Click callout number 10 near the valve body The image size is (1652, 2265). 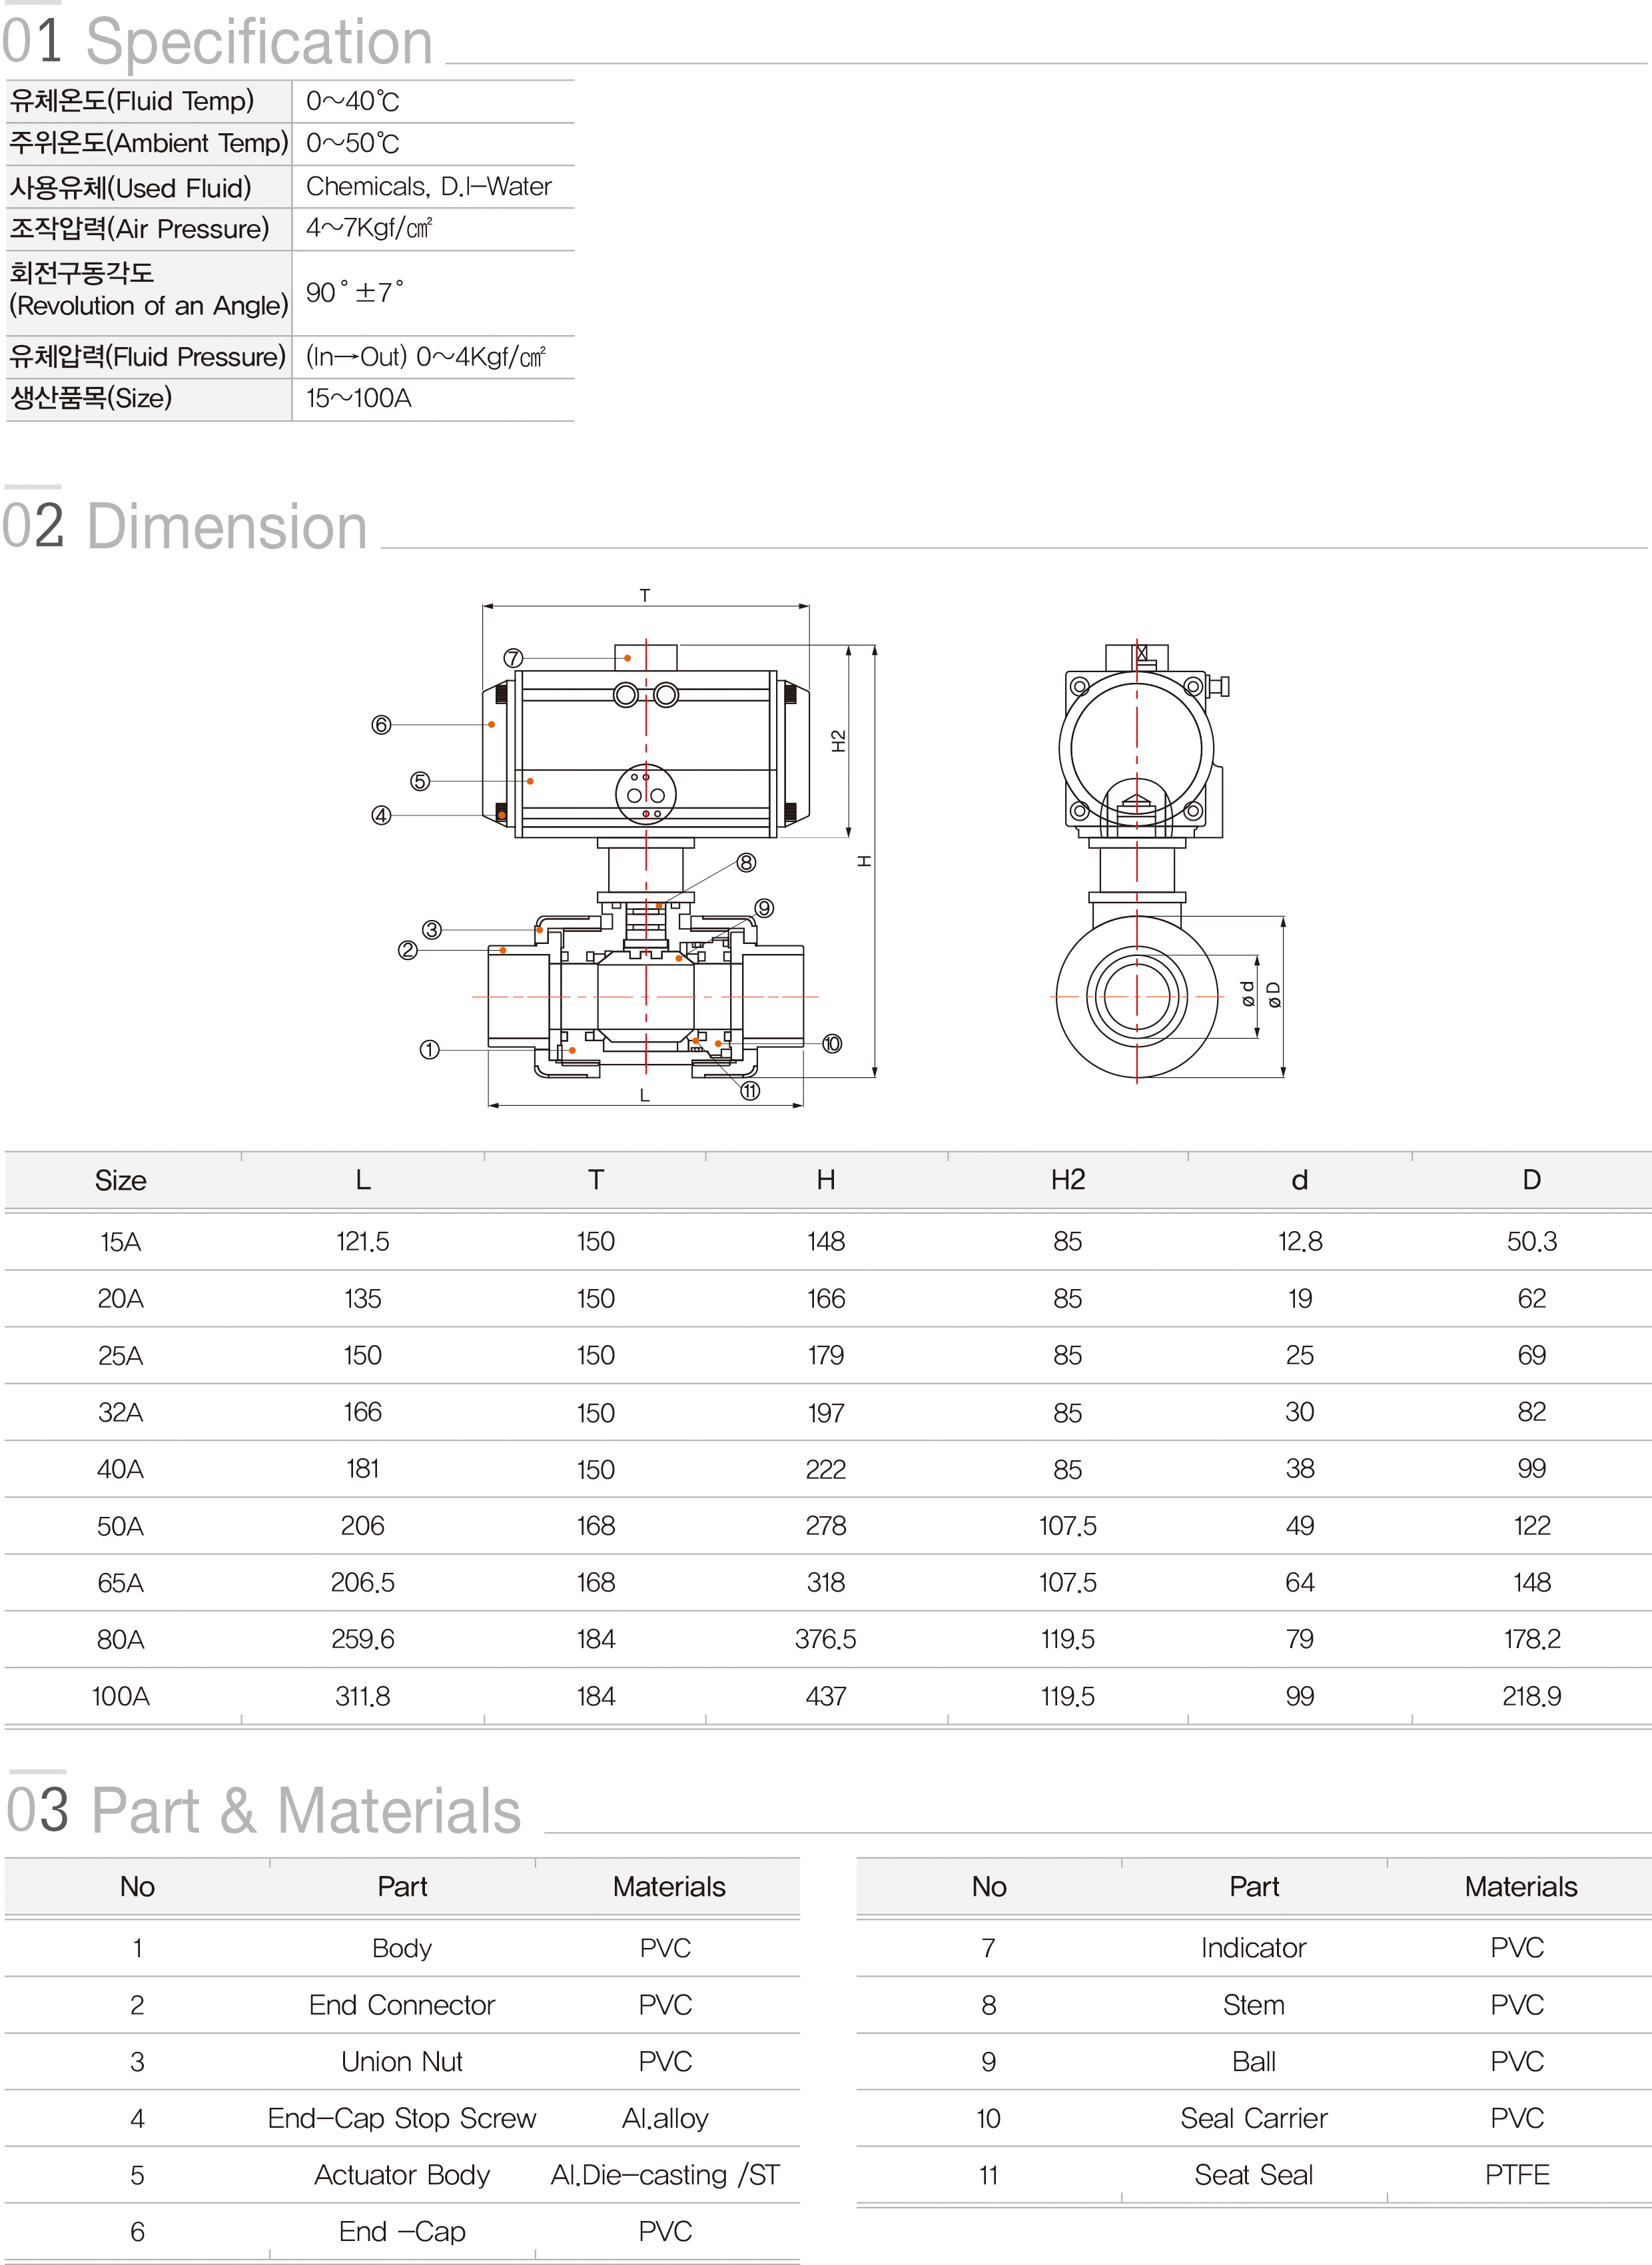click(832, 1043)
